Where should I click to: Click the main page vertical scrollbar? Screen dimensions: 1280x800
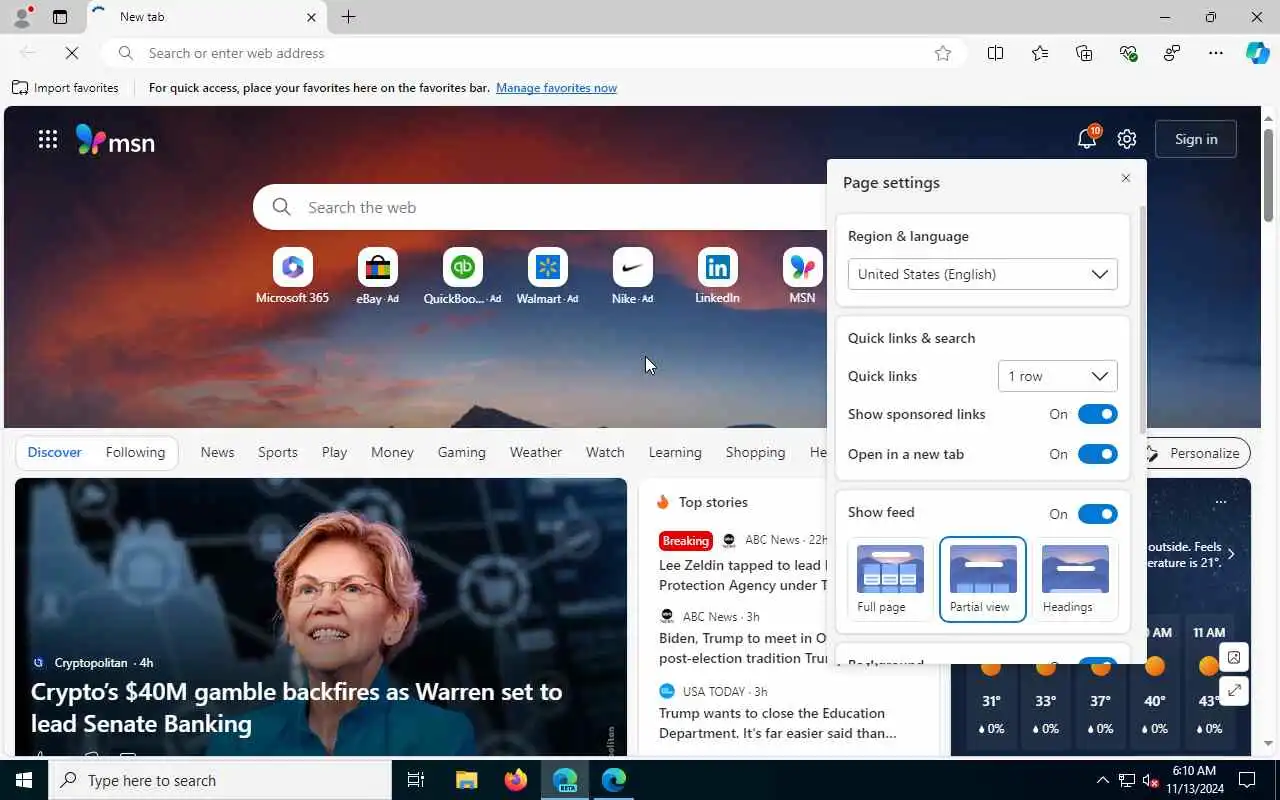point(1269,175)
